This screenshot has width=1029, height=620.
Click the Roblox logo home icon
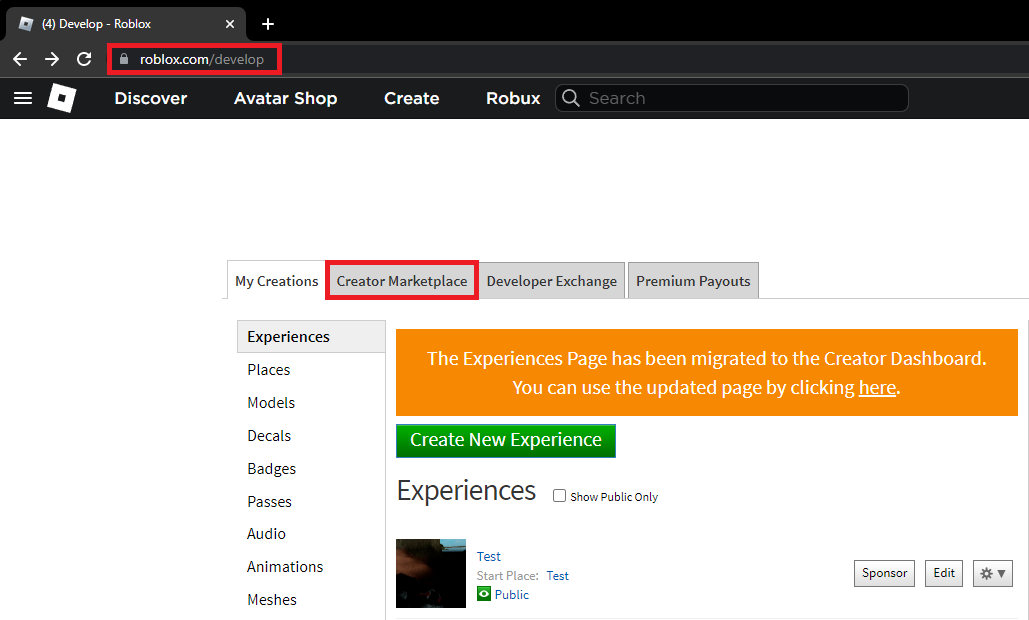(x=62, y=98)
